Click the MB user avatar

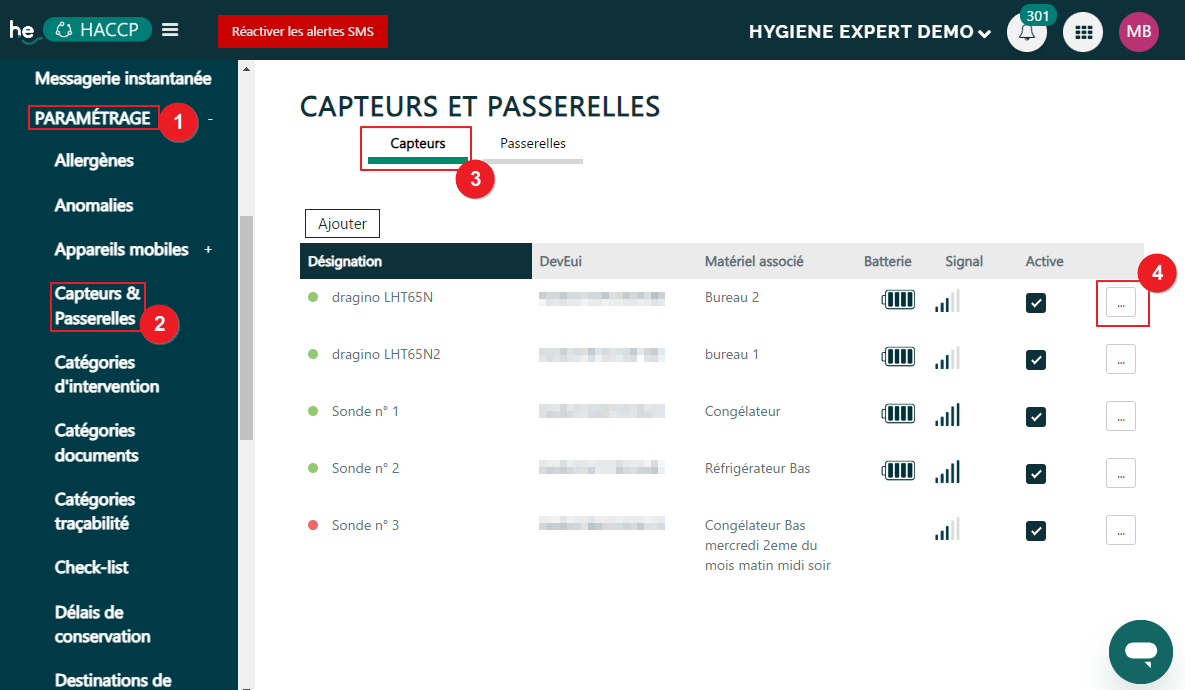tap(1138, 32)
